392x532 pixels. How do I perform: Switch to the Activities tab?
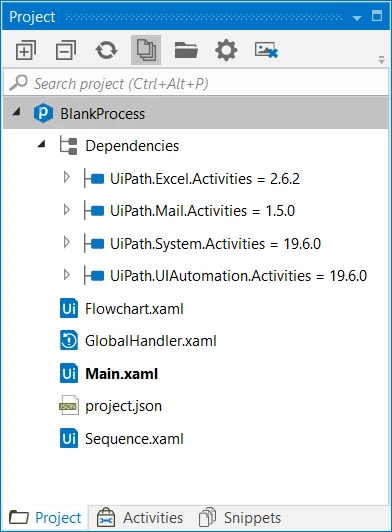pyautogui.click(x=140, y=518)
